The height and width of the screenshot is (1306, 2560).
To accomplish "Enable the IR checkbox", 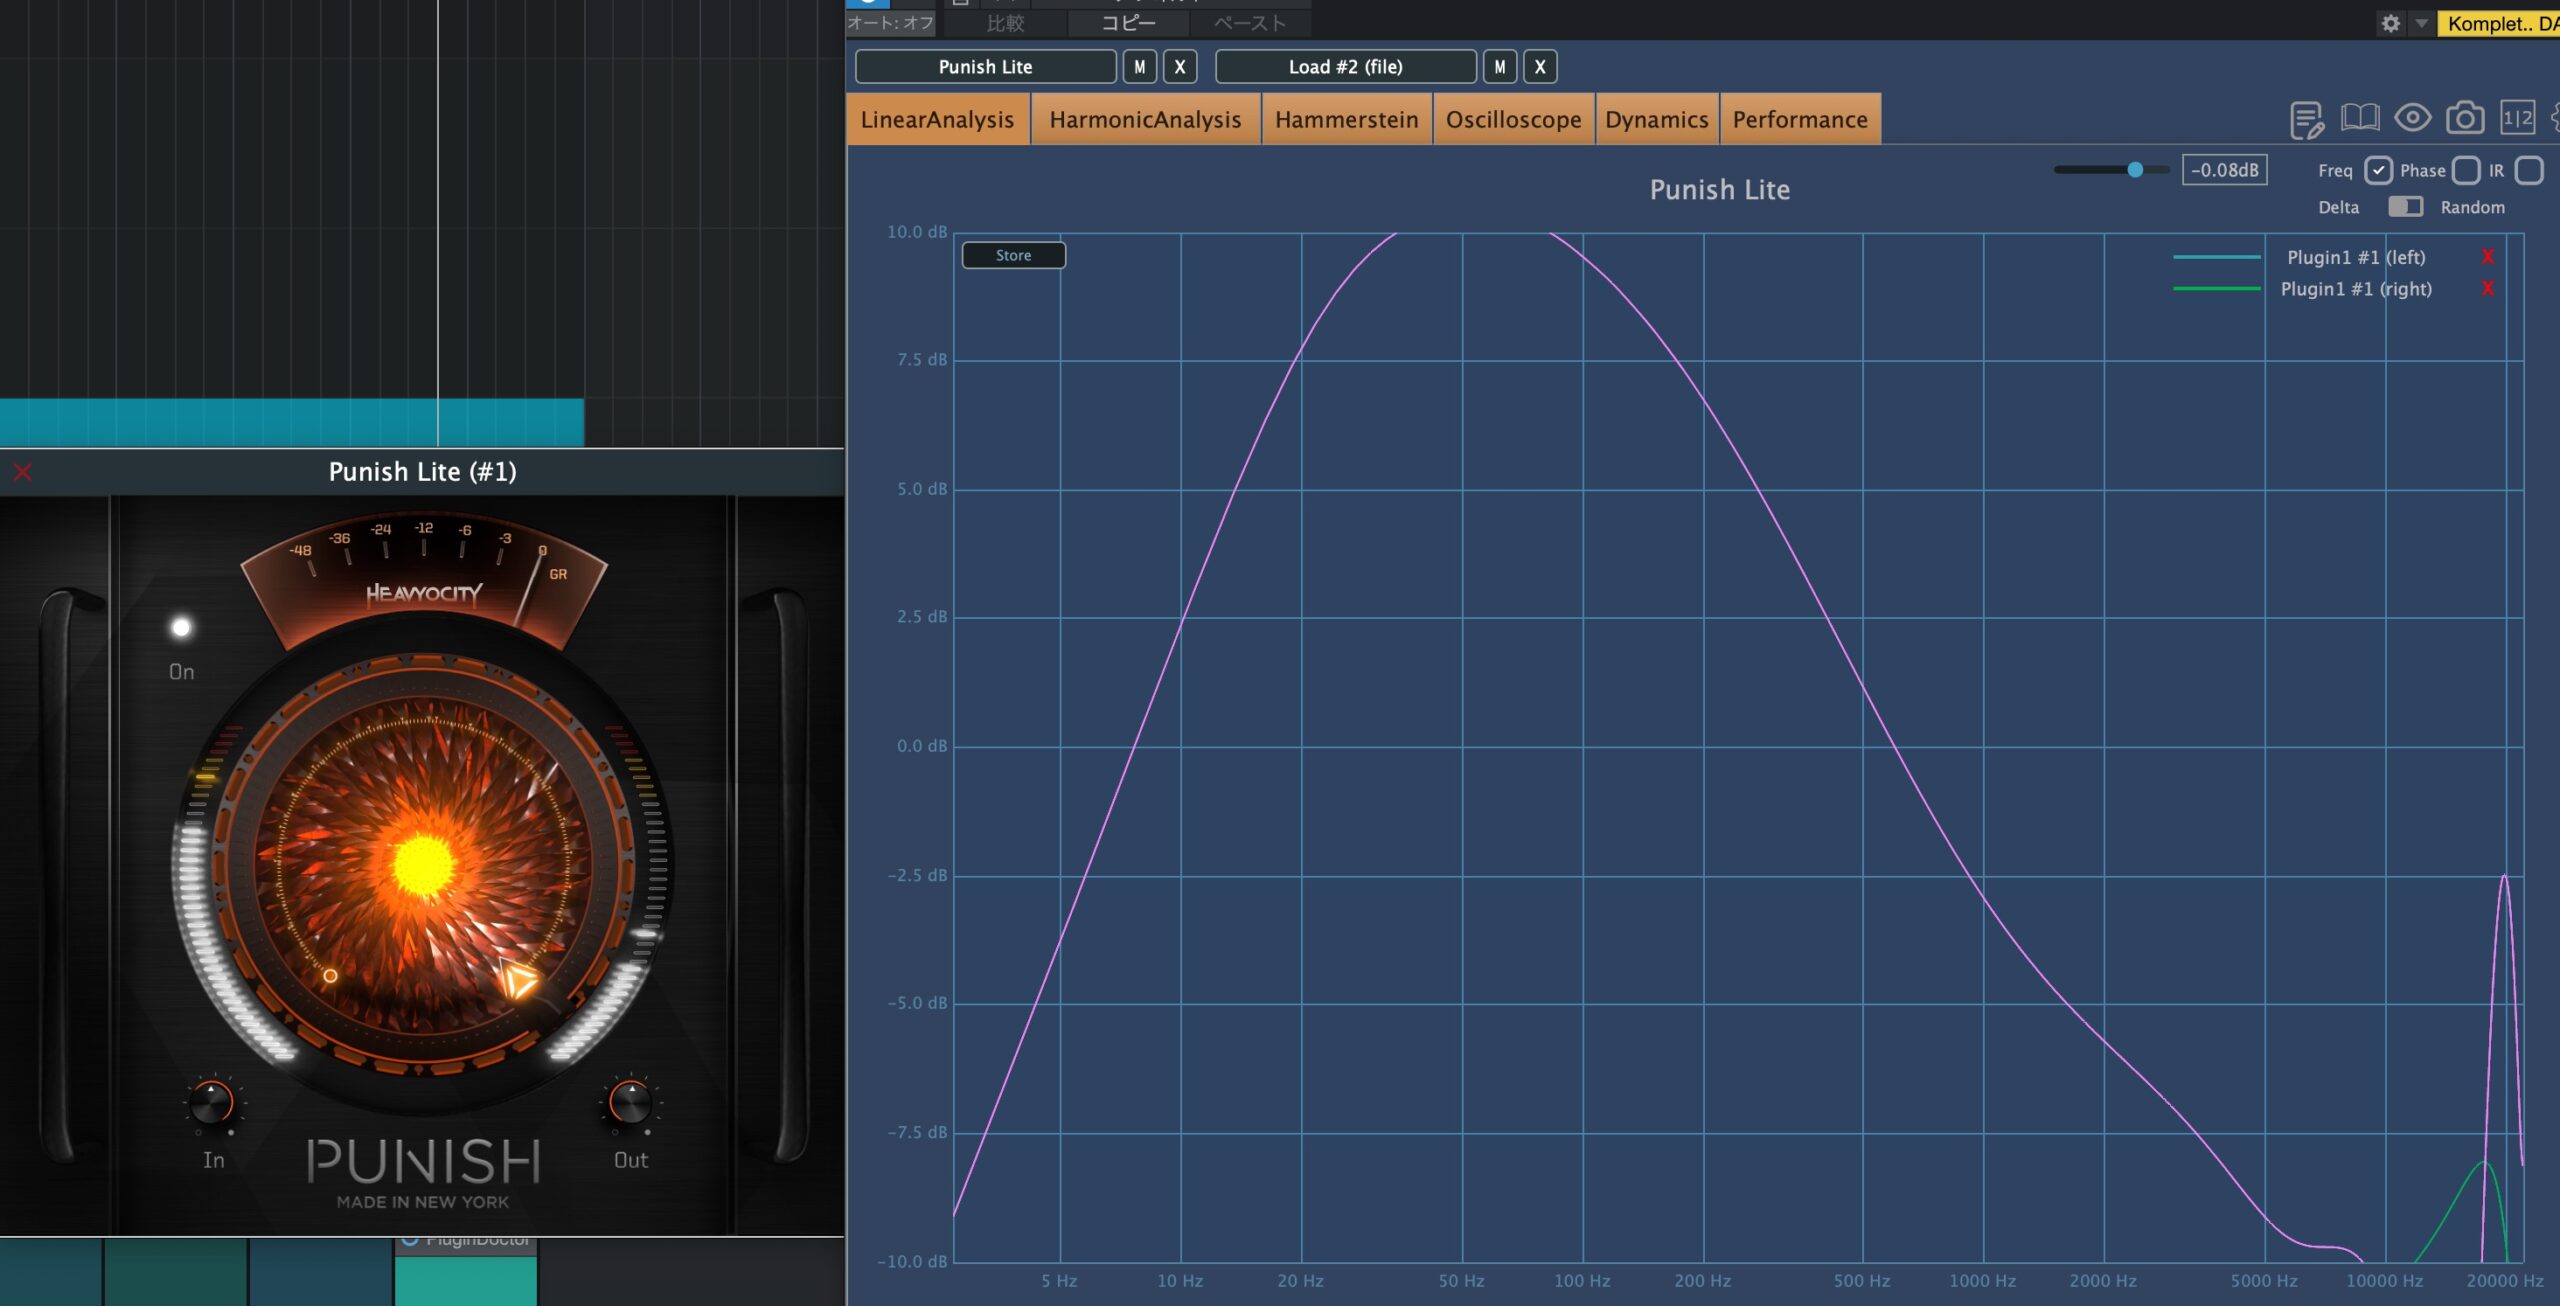I will point(2529,171).
